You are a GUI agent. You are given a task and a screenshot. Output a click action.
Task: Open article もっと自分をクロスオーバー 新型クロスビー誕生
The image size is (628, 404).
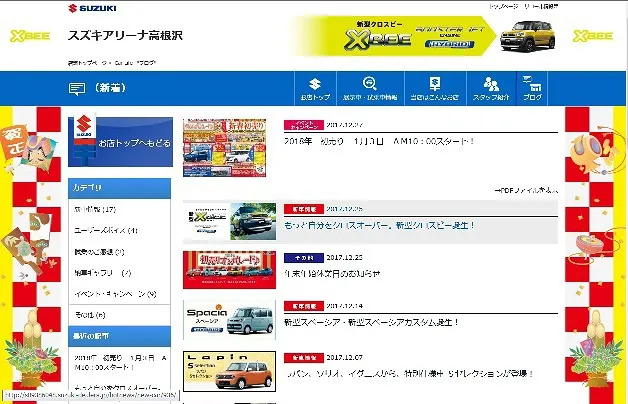pyautogui.click(x=380, y=225)
